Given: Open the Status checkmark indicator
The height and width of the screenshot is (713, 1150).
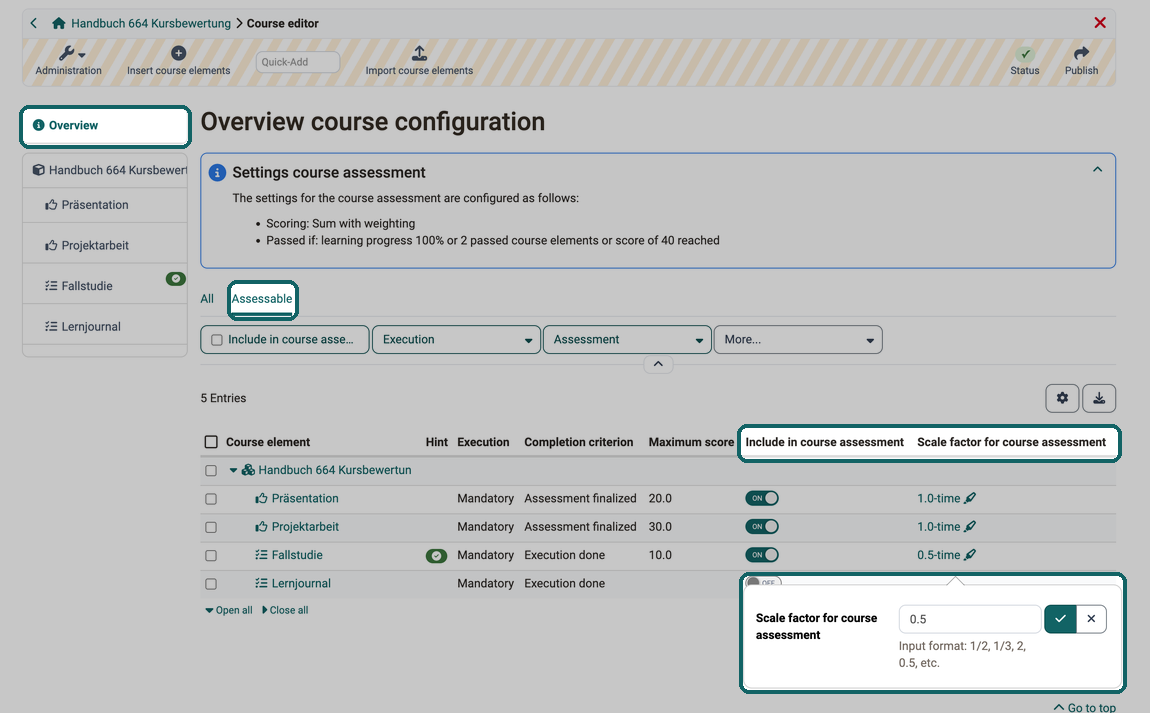Looking at the screenshot, I should [x=1025, y=54].
